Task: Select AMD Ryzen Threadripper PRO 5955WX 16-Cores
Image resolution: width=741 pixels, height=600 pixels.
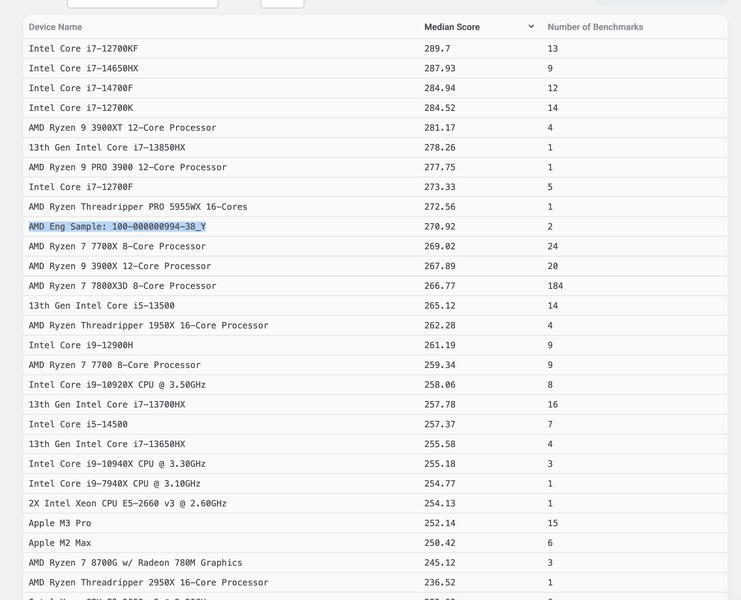Action: pyautogui.click(x=138, y=207)
